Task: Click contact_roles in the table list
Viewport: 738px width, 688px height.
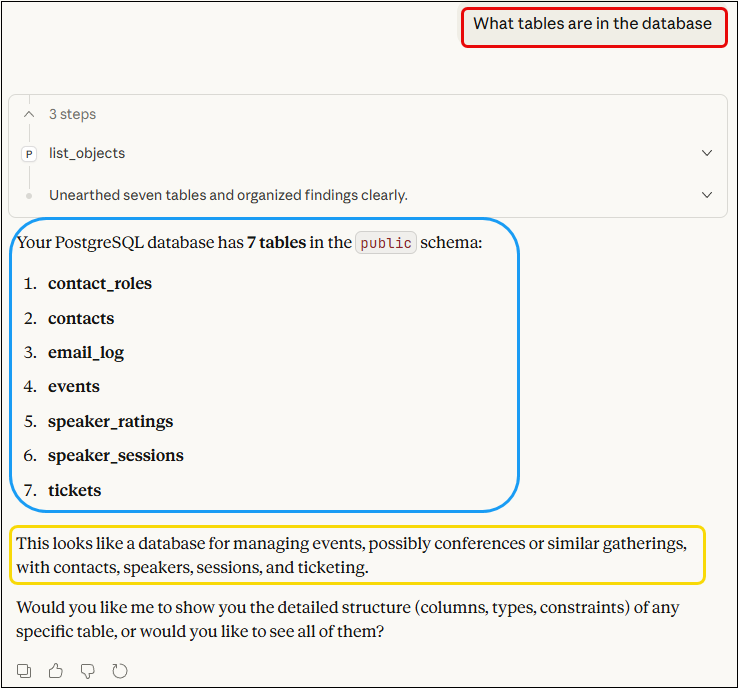Action: 100,284
